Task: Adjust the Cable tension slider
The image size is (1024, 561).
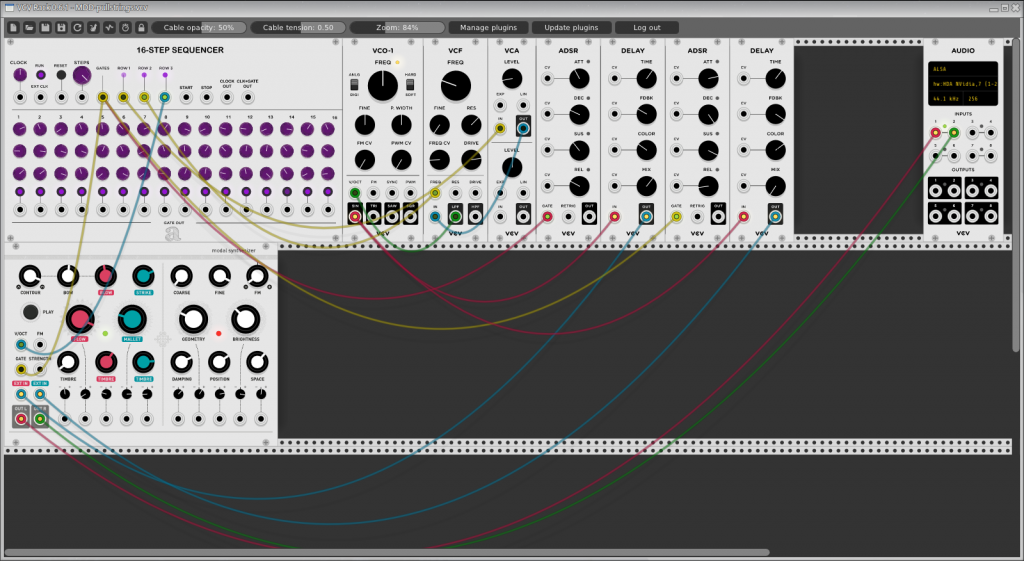Action: pyautogui.click(x=298, y=27)
